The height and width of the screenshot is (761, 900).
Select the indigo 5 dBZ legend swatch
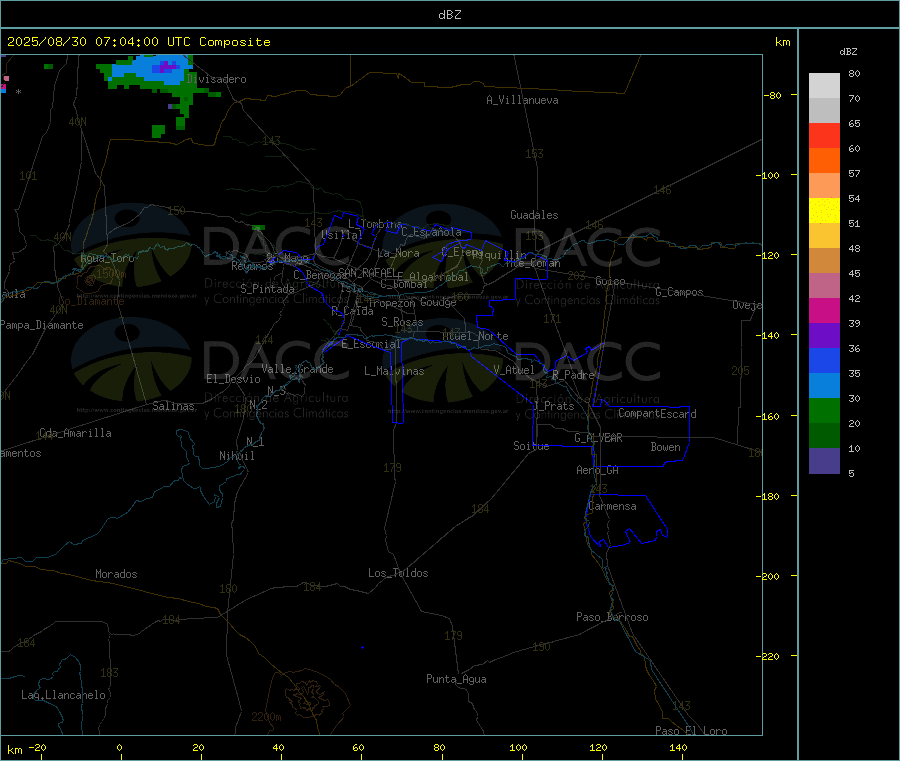point(824,461)
